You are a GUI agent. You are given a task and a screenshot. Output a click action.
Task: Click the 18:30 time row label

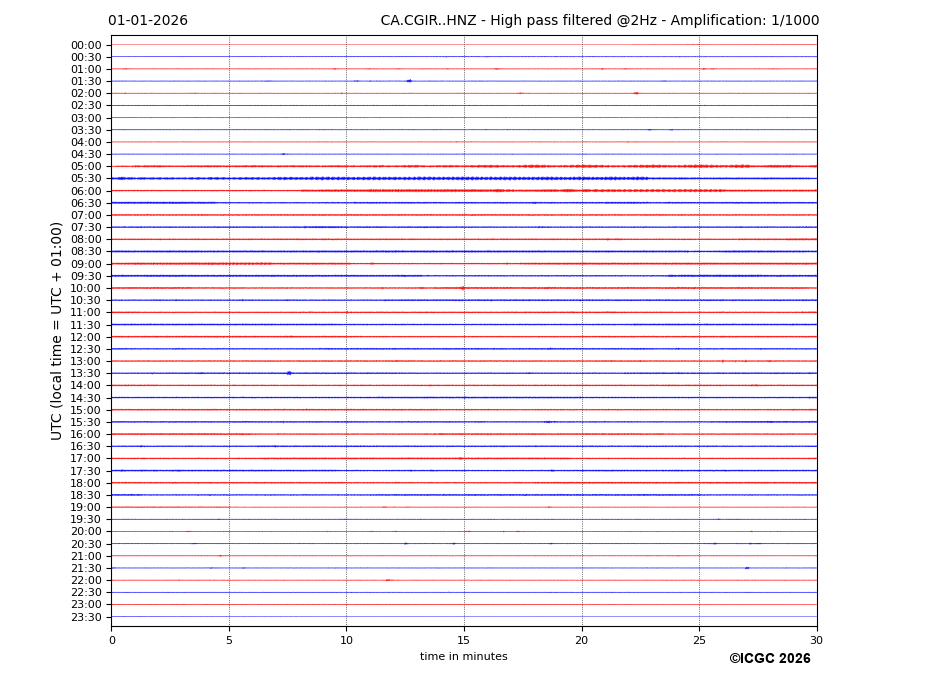(x=86, y=495)
